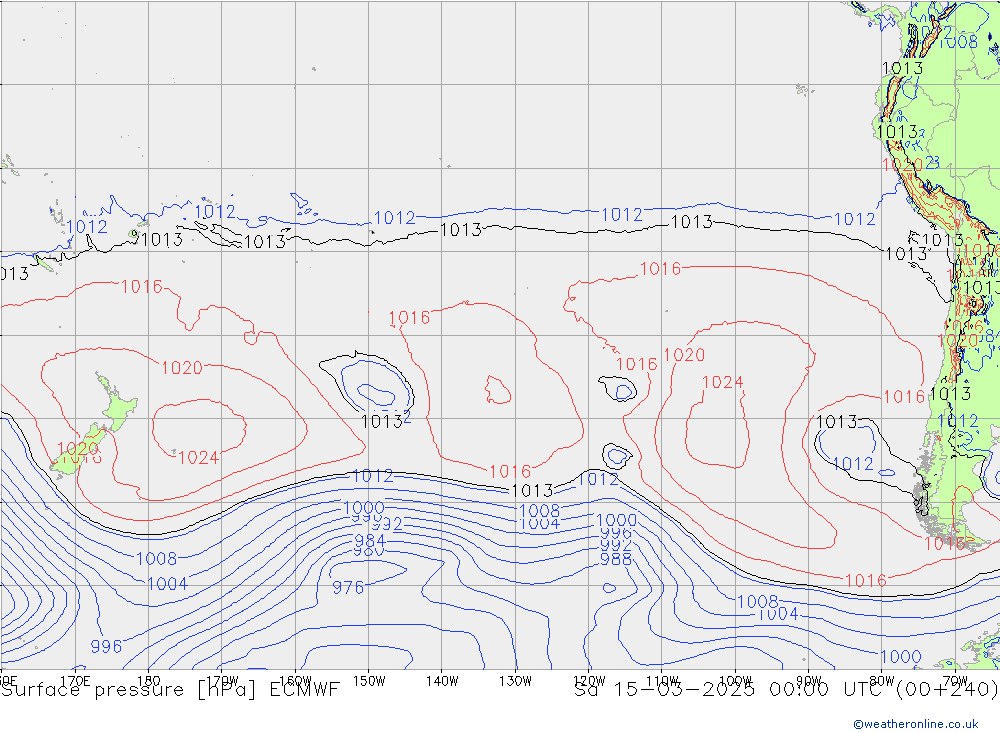Select the 150W longitude axis label

368,680
